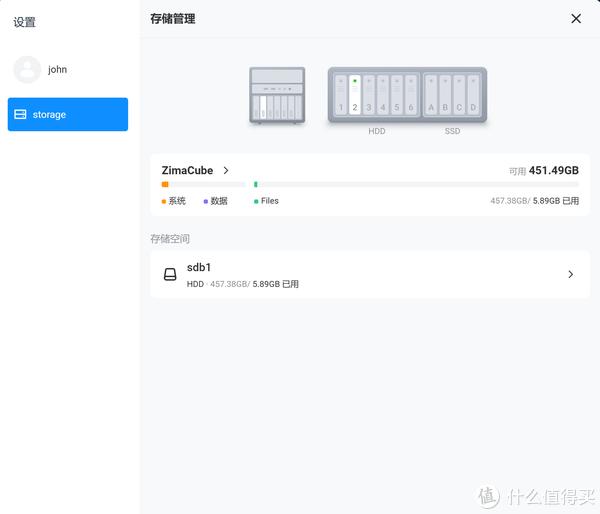The width and height of the screenshot is (600, 514).
Task: Select SSD slot C
Action: [x=459, y=95]
